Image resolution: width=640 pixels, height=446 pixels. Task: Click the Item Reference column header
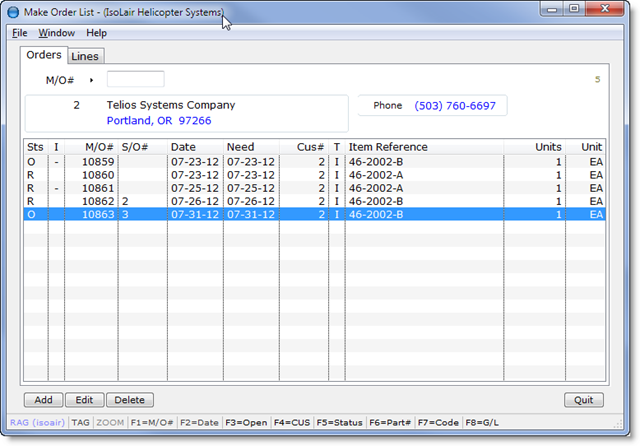click(388, 147)
